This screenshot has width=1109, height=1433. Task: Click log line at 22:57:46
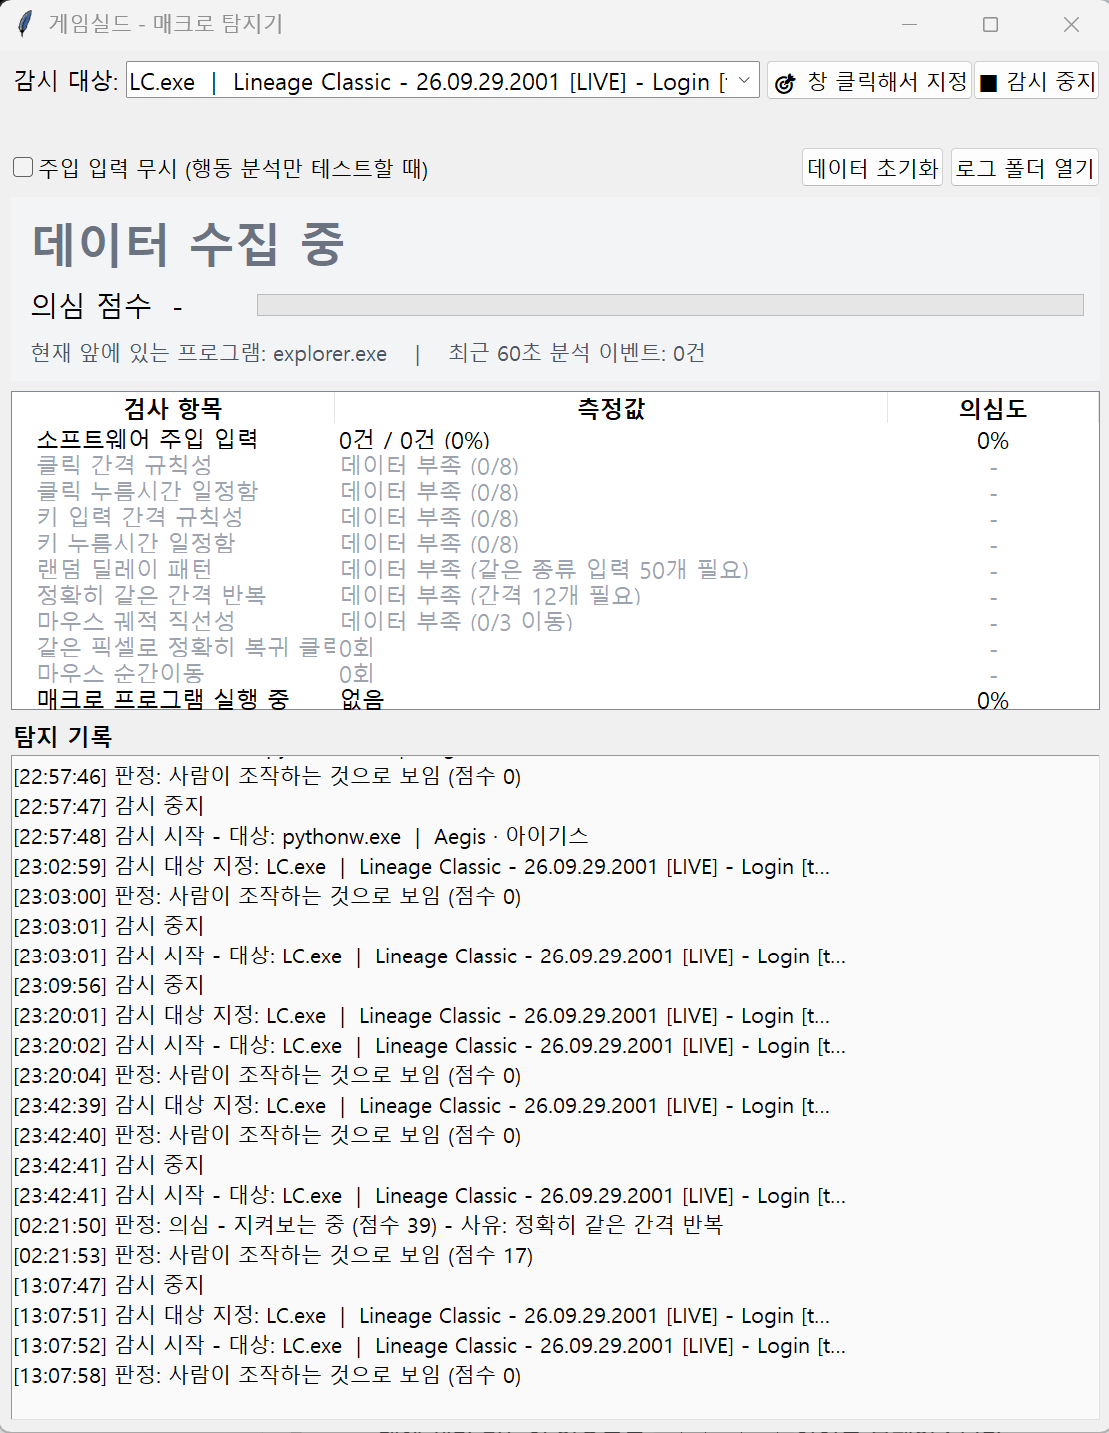tap(267, 776)
